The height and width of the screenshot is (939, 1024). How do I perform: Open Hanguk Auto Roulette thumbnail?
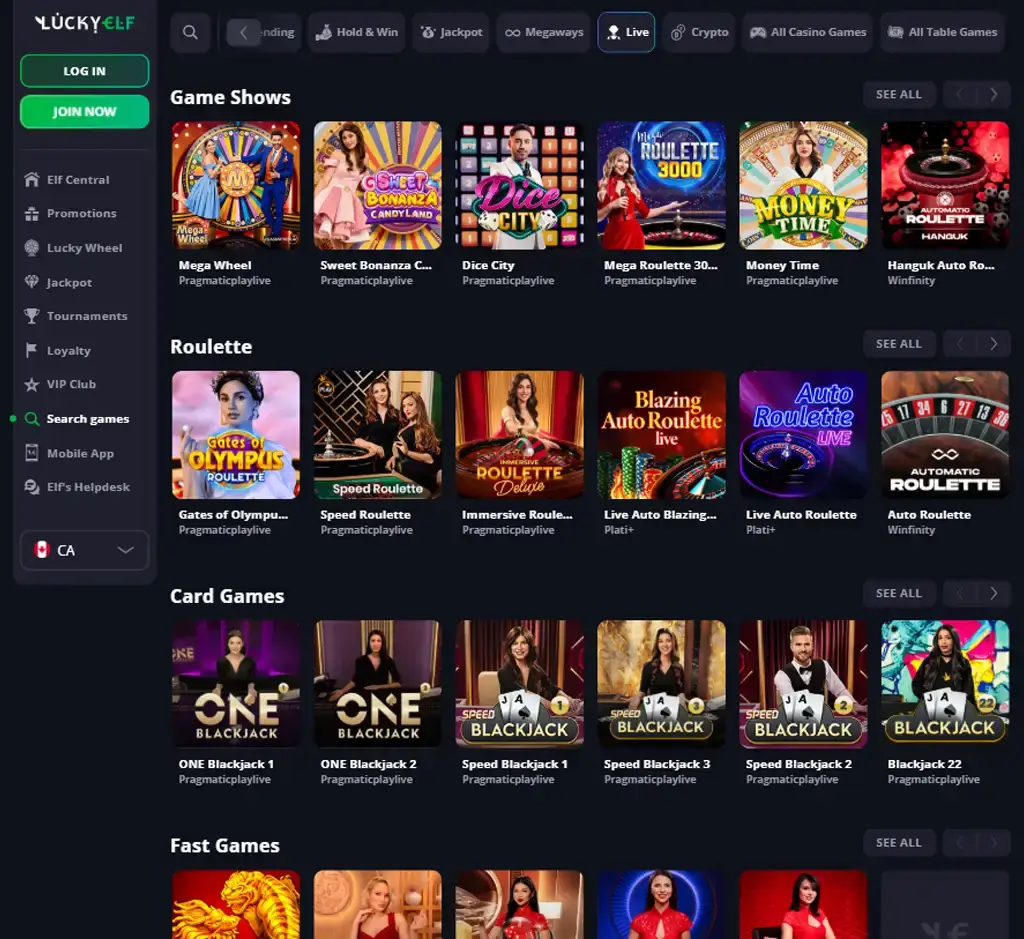(x=945, y=185)
